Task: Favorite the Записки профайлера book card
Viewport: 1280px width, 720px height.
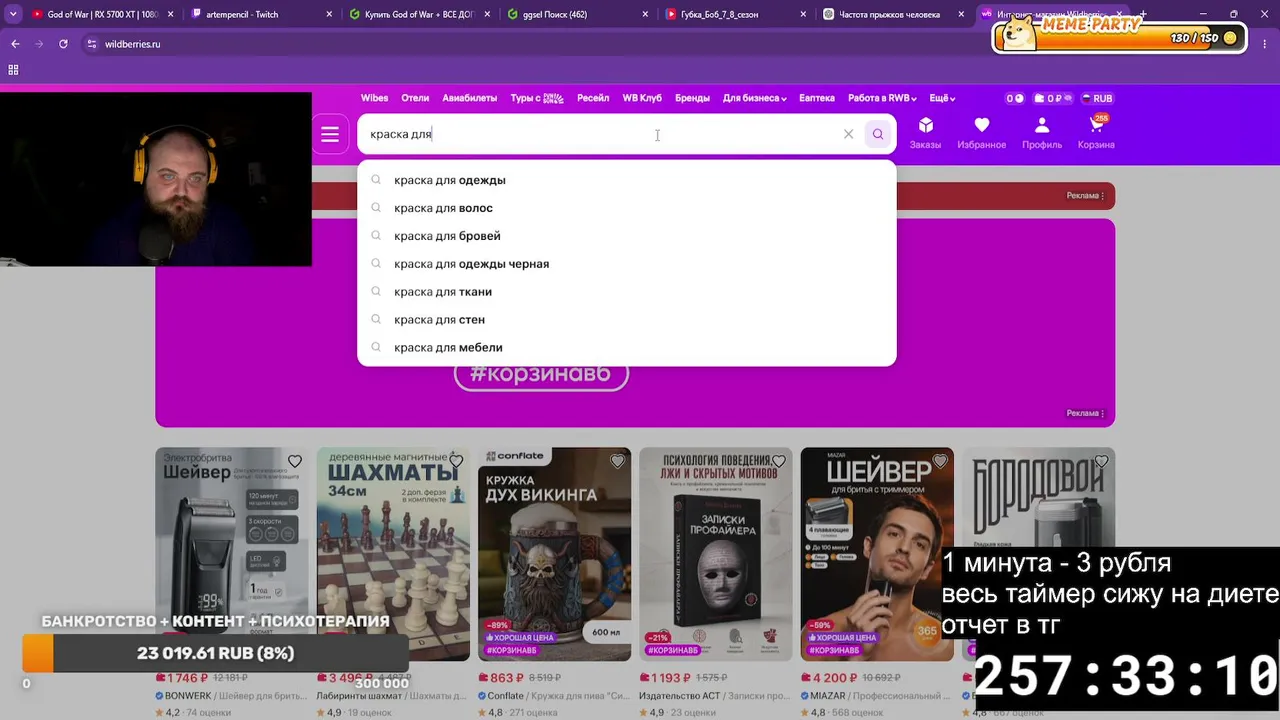Action: tap(779, 461)
